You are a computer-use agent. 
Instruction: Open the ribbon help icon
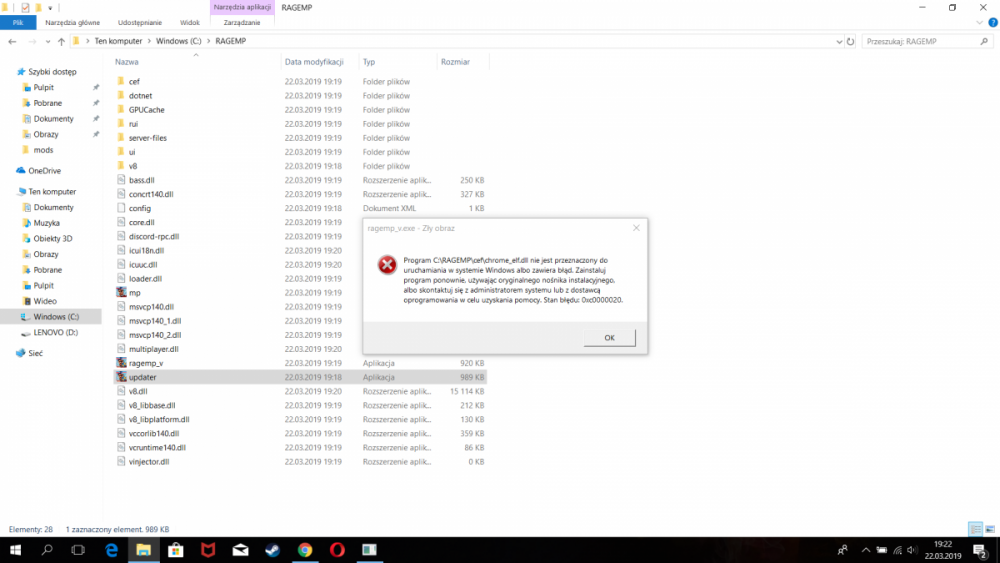pos(993,22)
